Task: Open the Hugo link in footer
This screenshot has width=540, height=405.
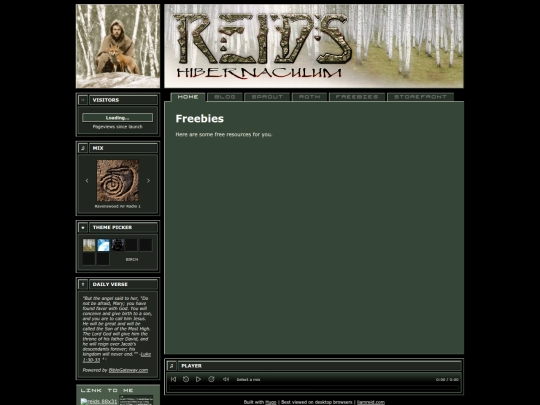Action: 271,402
